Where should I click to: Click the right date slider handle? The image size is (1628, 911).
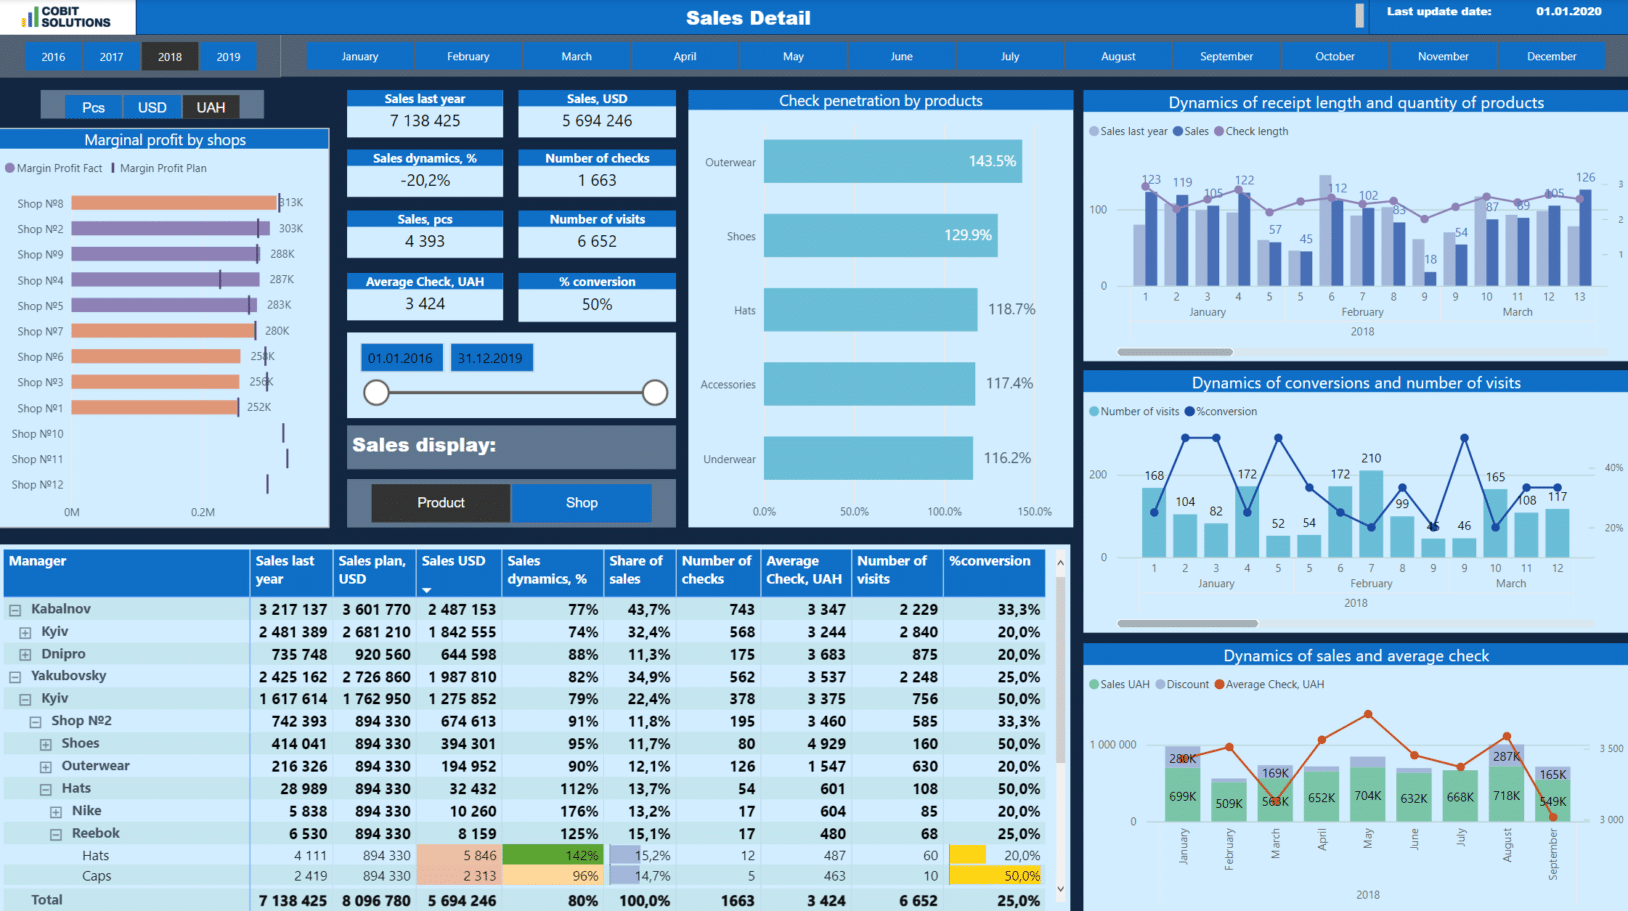[x=655, y=393]
